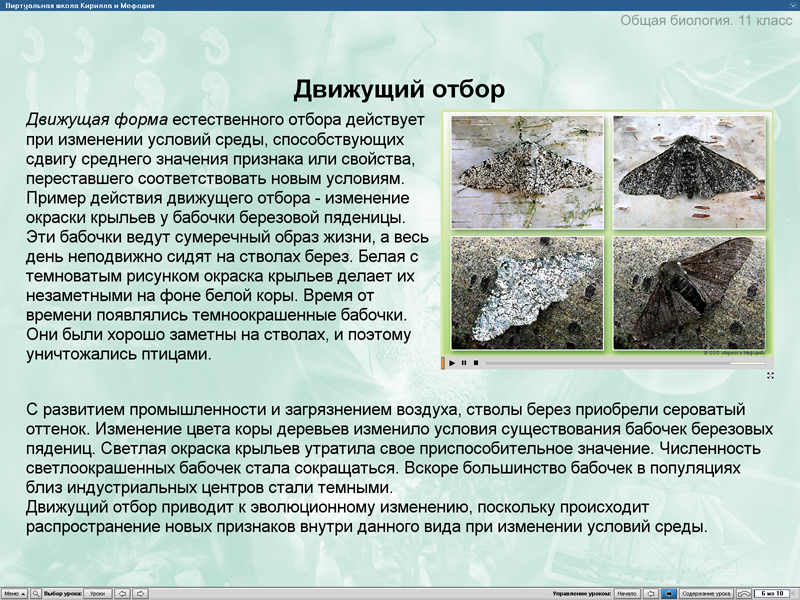Select the dark moth photo thumbnail
This screenshot has width=800, height=600.
690,170
